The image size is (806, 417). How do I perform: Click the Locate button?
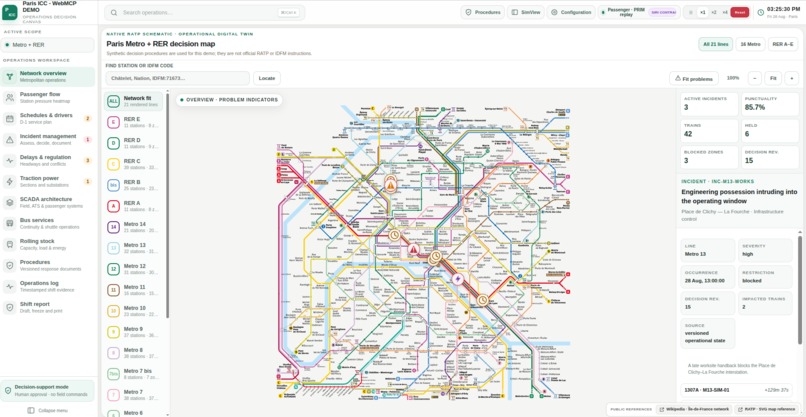coord(267,78)
